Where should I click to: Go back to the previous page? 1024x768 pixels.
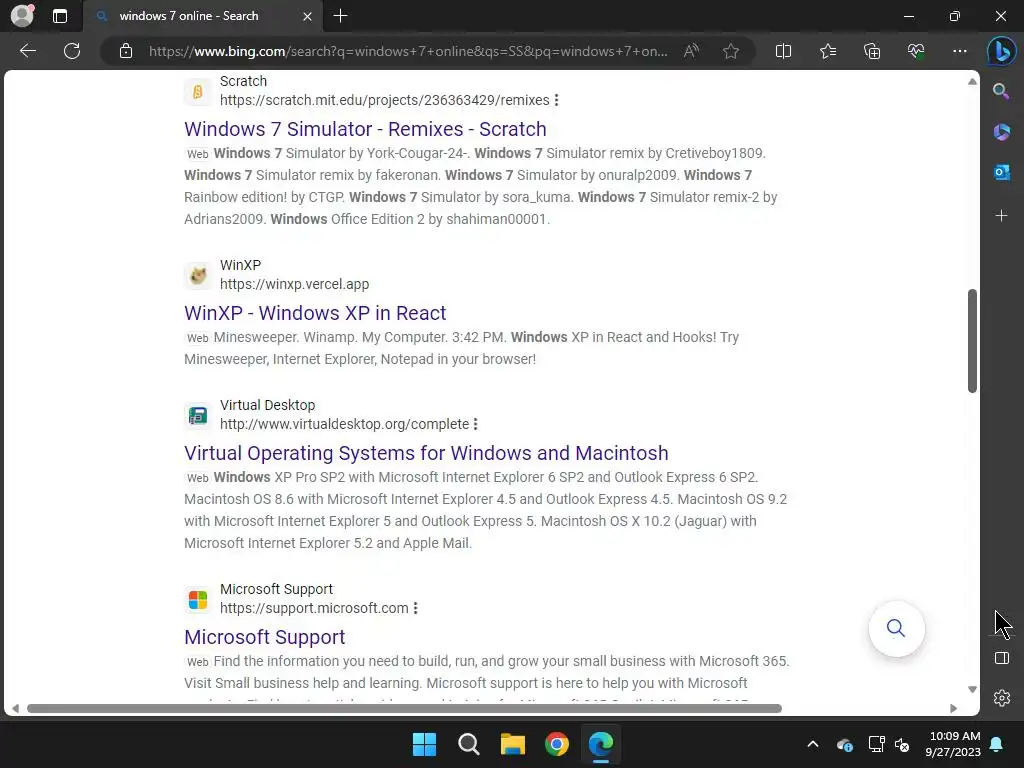[x=28, y=51]
